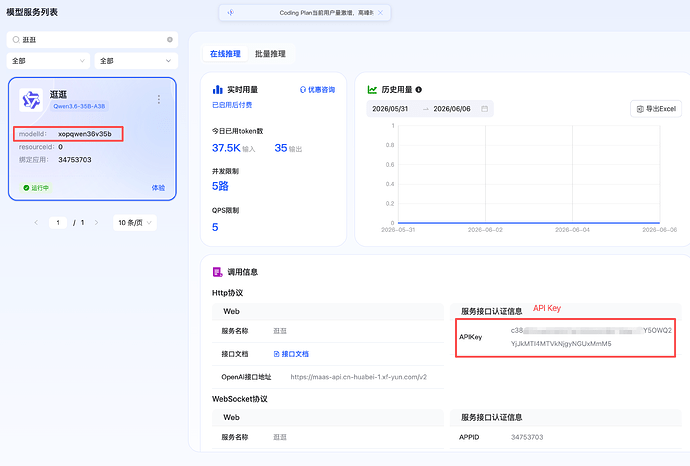Click the 5路 concurrency limit value

[220, 186]
